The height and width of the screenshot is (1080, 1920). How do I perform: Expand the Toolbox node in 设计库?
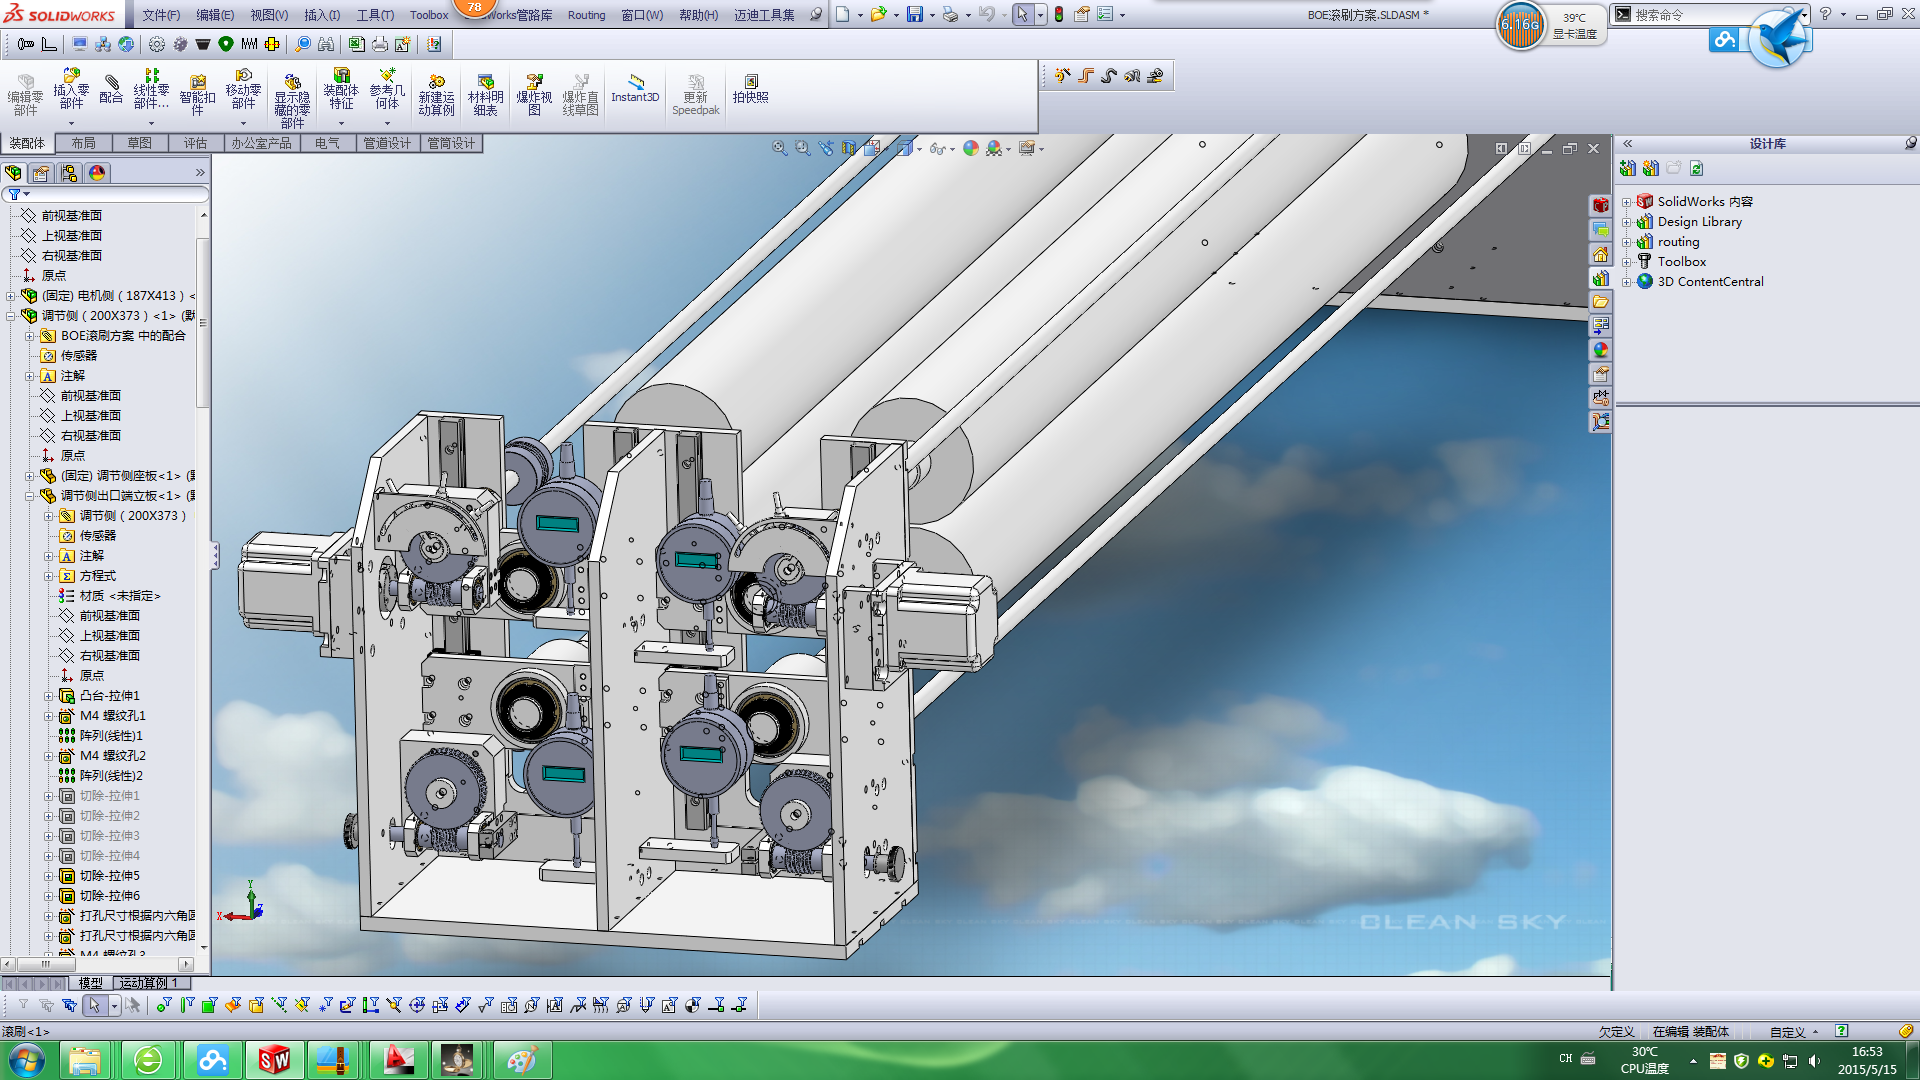[1626, 262]
